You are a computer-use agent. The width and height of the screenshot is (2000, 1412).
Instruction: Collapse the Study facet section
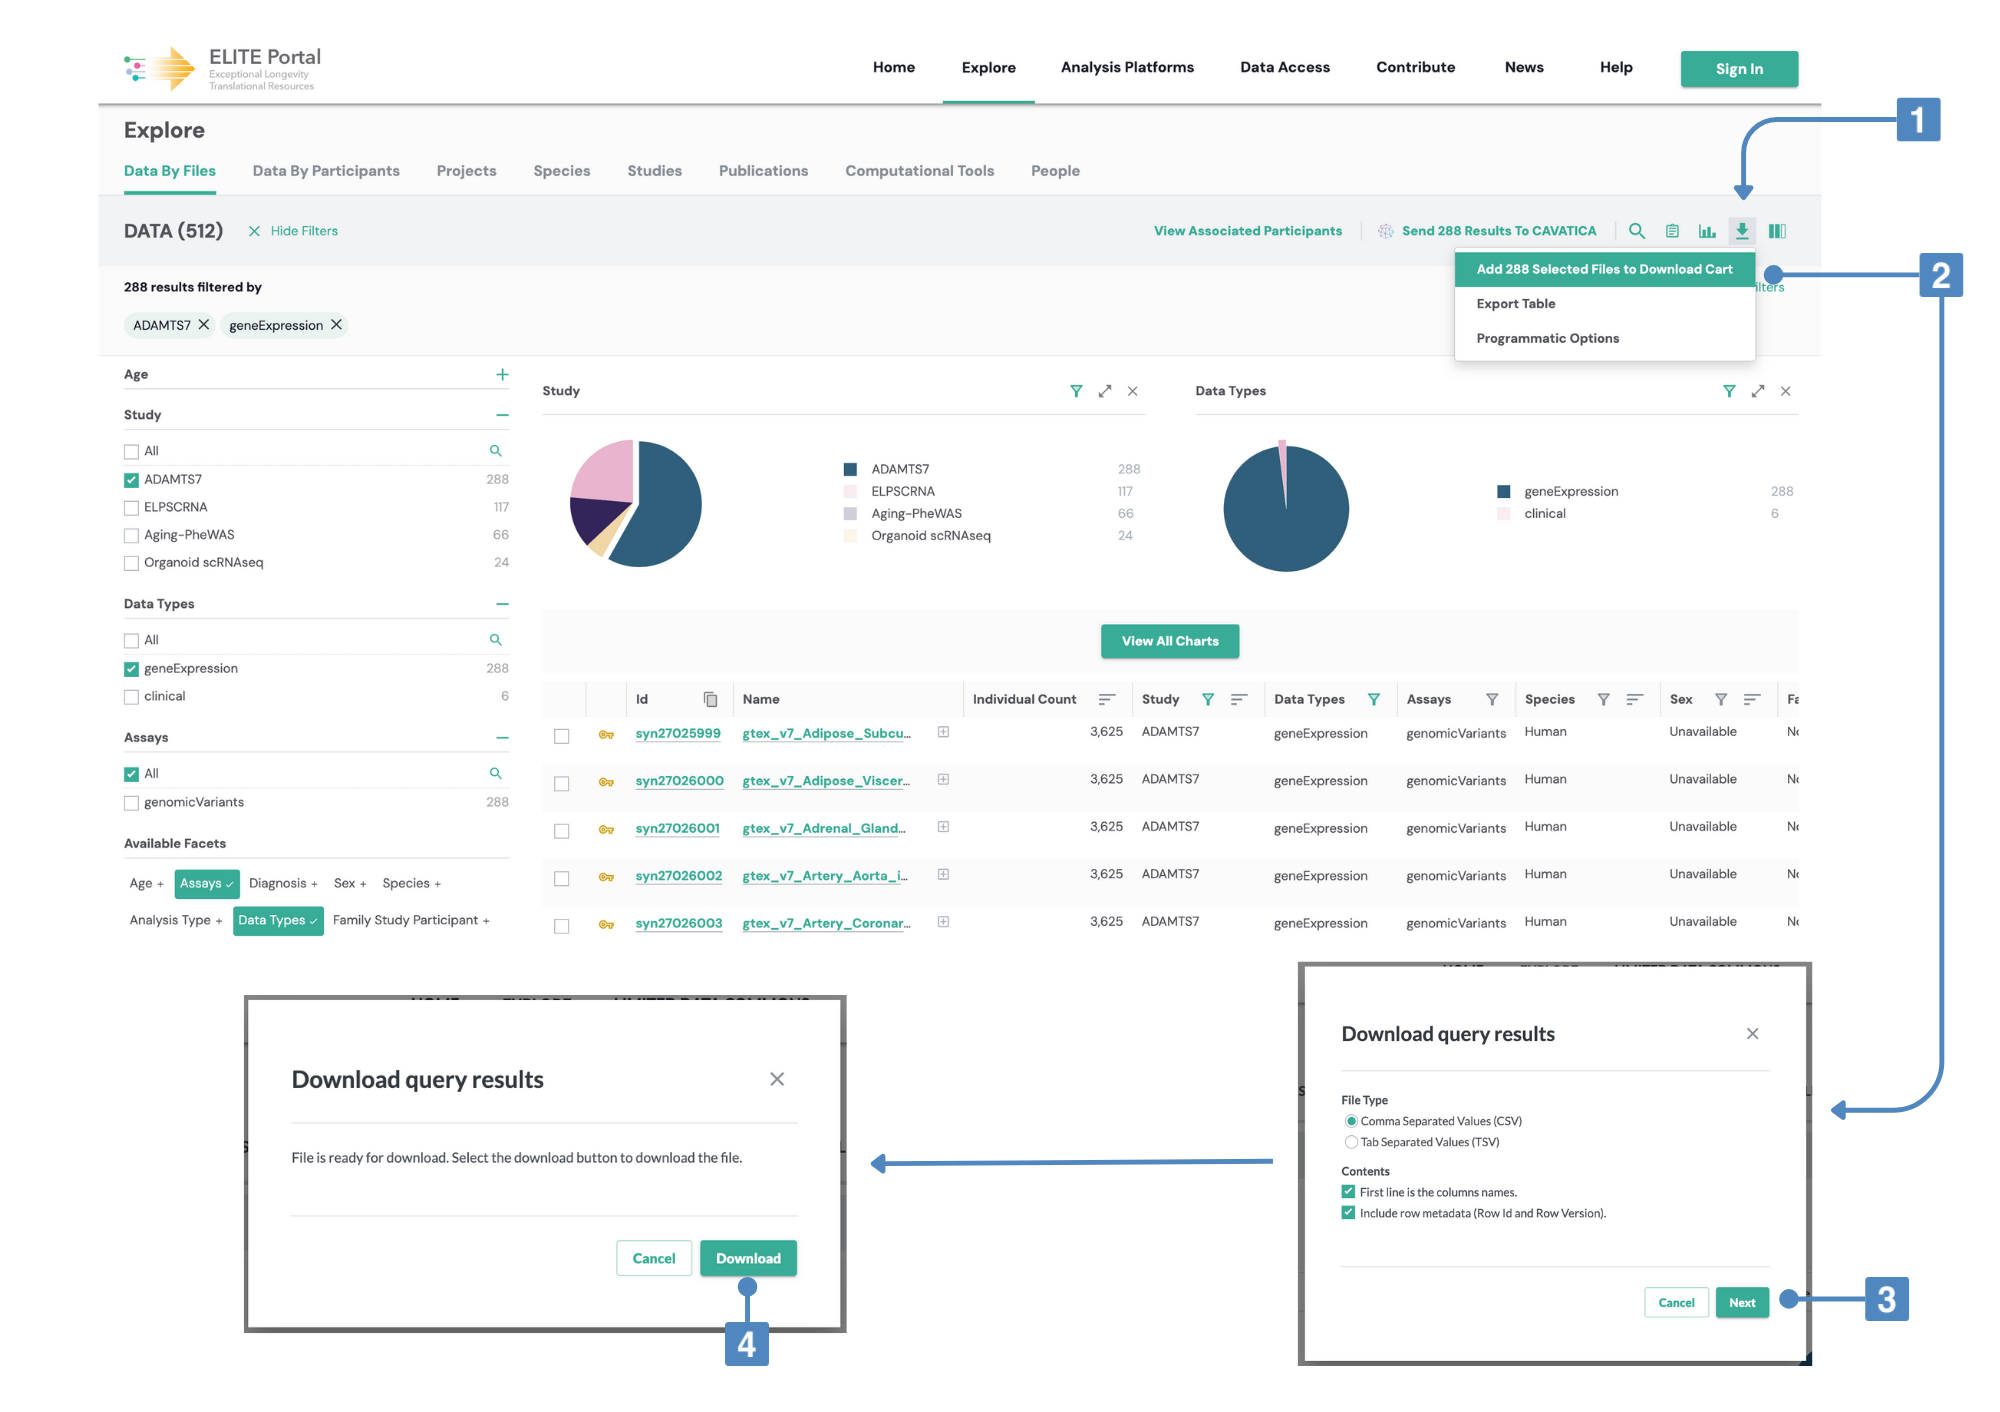pos(502,415)
